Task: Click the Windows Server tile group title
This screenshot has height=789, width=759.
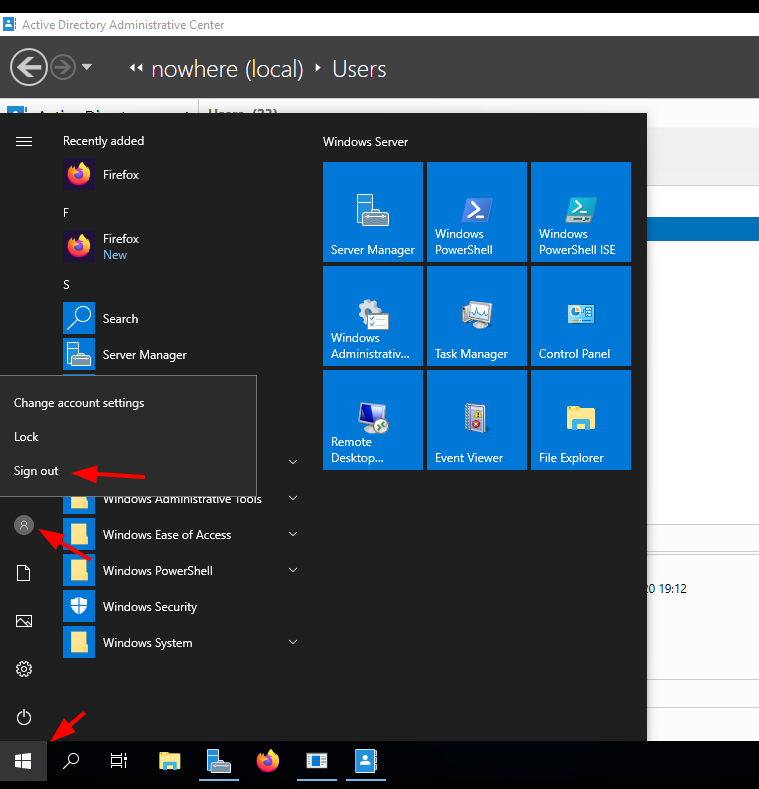Action: [x=365, y=142]
